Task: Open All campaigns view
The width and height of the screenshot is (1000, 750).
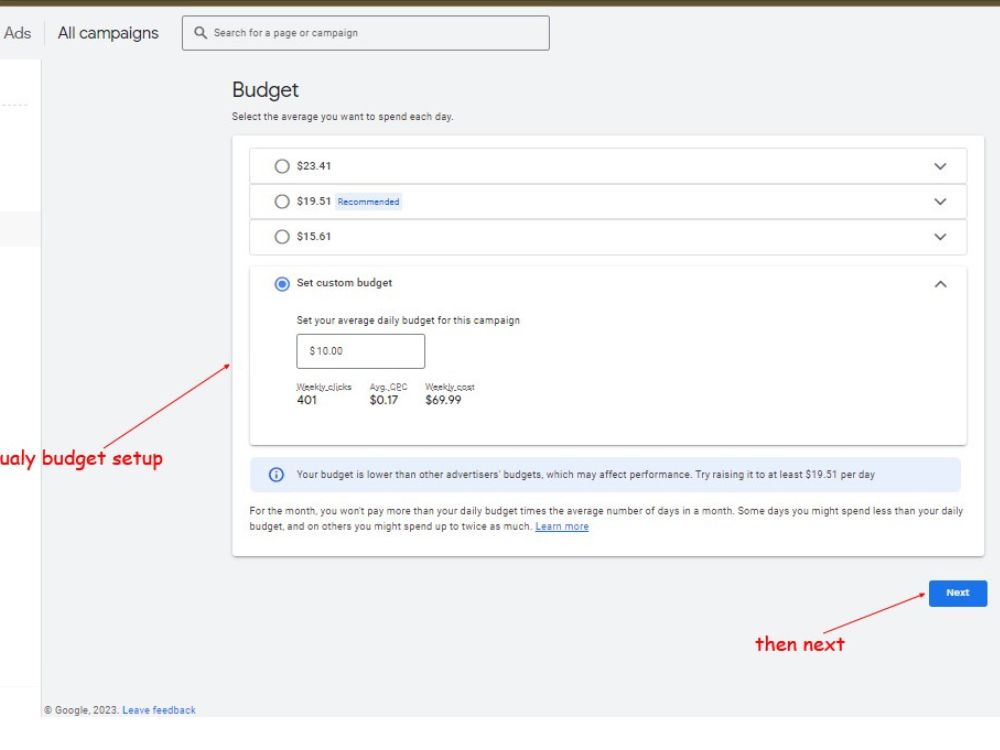Action: (x=108, y=33)
